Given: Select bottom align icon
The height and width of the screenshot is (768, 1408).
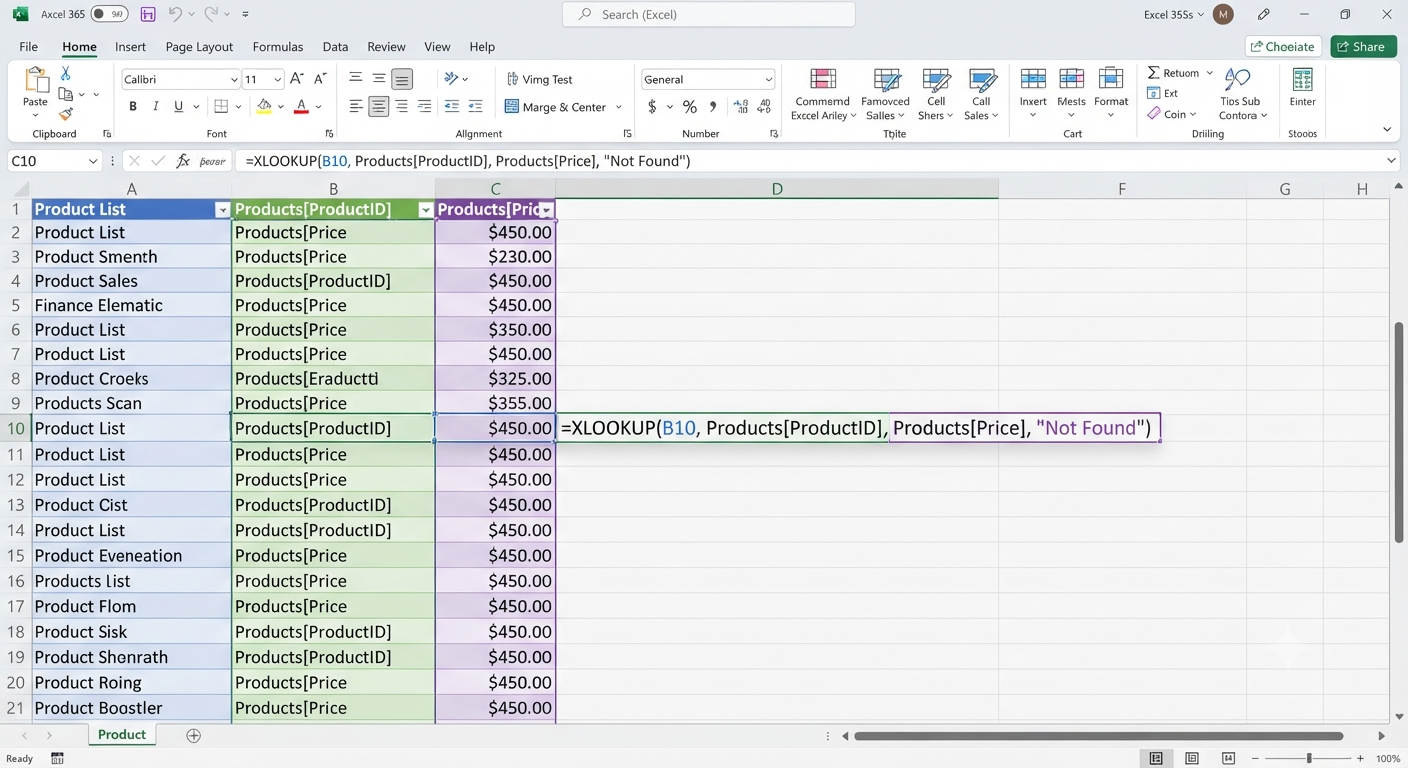Looking at the screenshot, I should pyautogui.click(x=402, y=79).
